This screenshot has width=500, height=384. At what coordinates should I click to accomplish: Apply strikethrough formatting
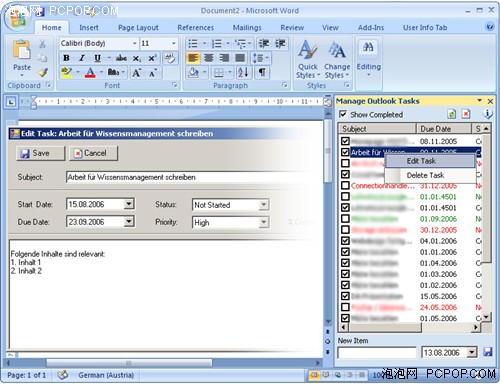click(x=121, y=58)
